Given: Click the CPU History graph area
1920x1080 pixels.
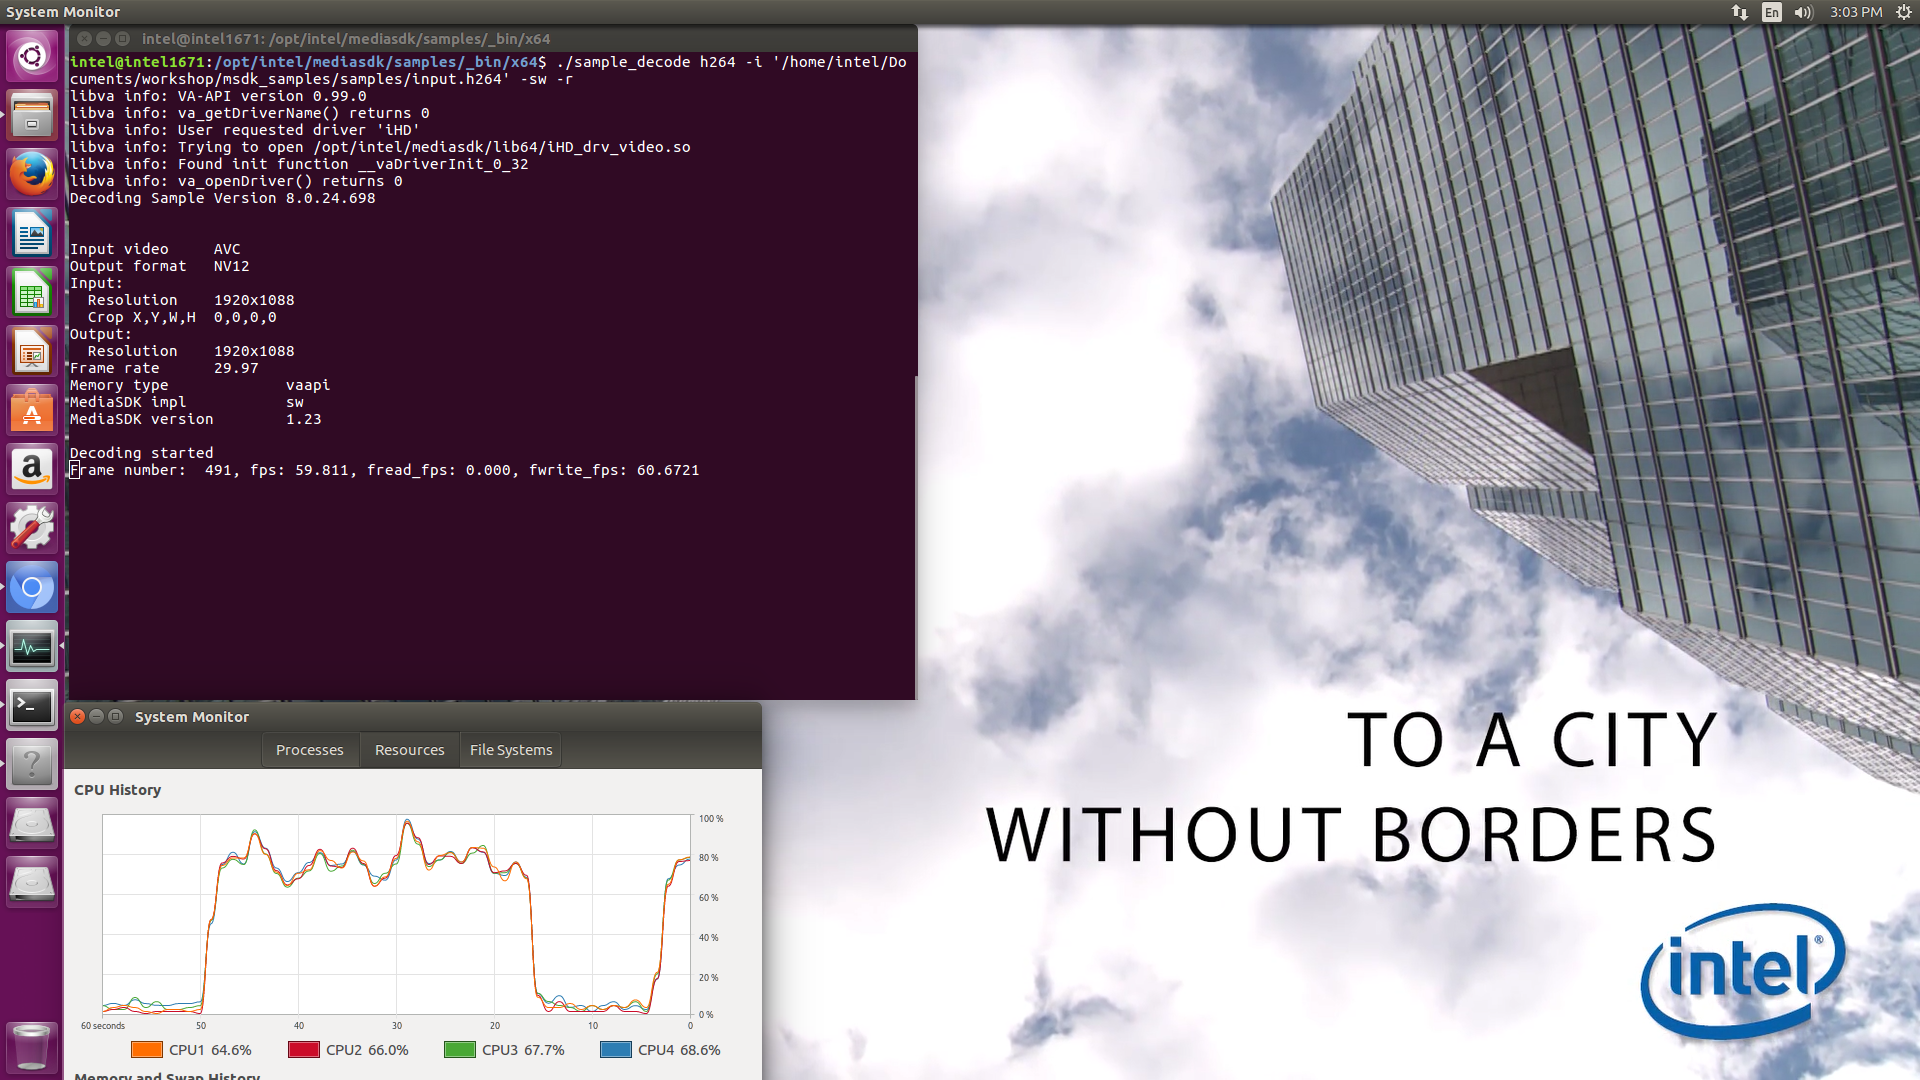Looking at the screenshot, I should point(396,915).
